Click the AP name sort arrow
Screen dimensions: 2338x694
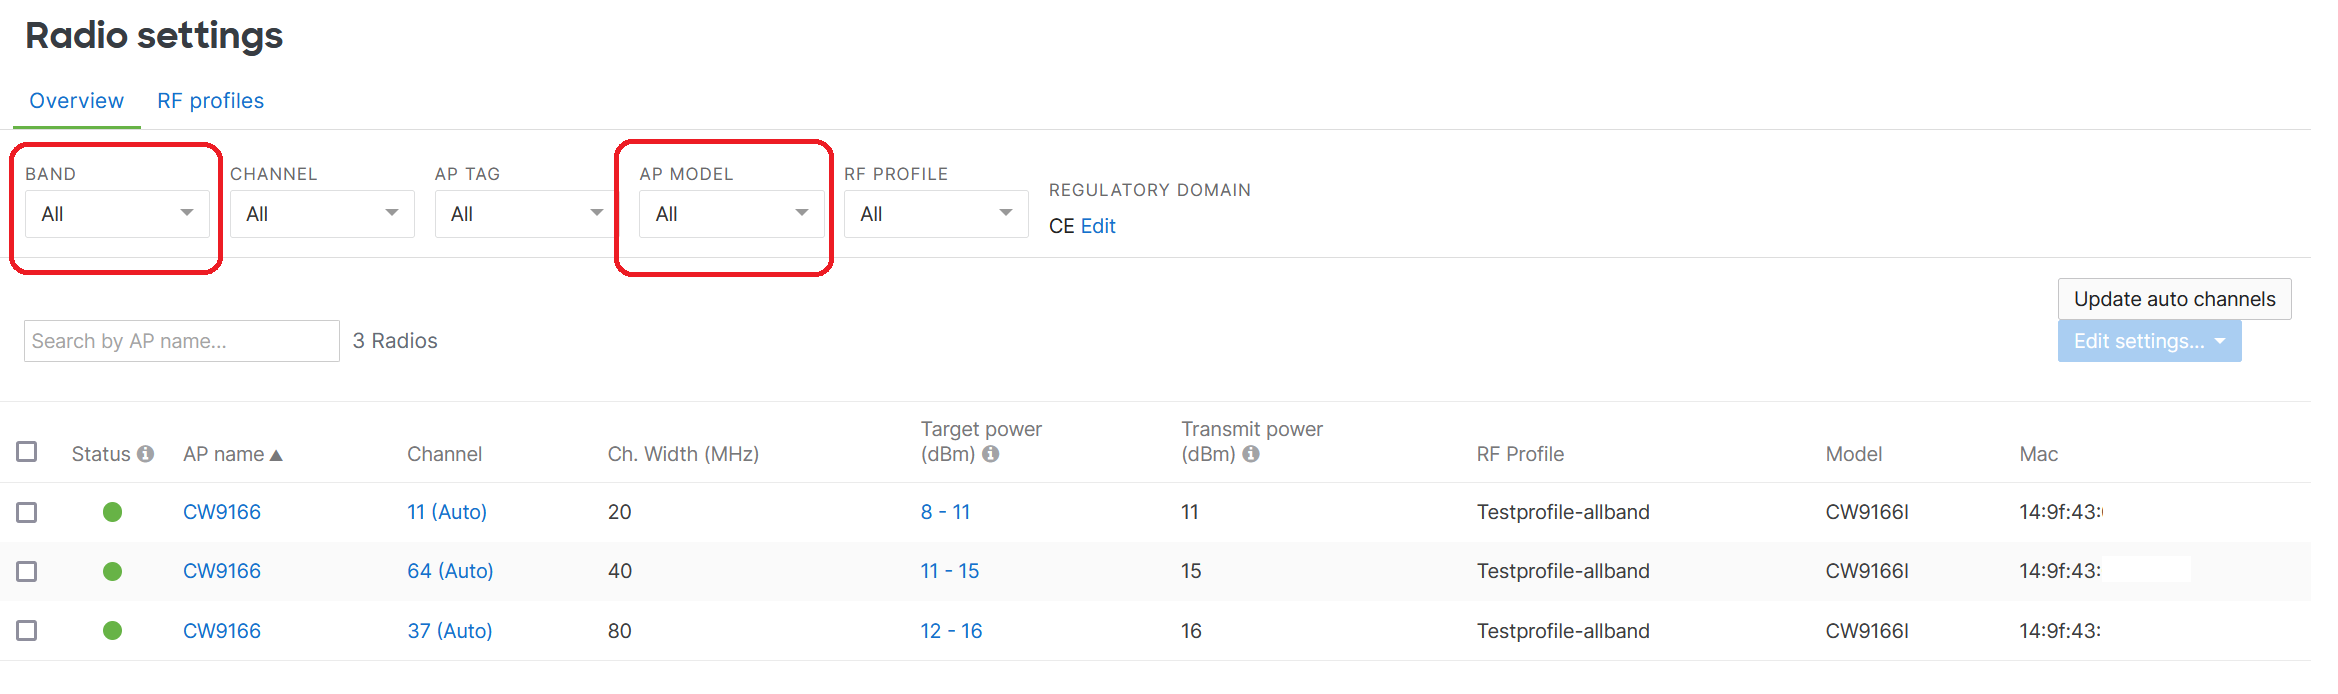(x=277, y=454)
